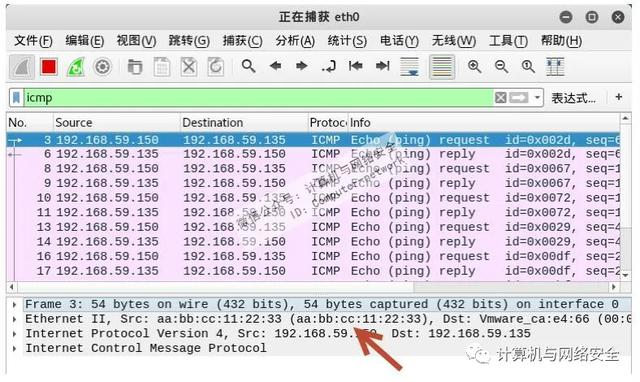This screenshot has height=382, width=640.
Task: Open the filter history dropdown
Action: click(537, 98)
